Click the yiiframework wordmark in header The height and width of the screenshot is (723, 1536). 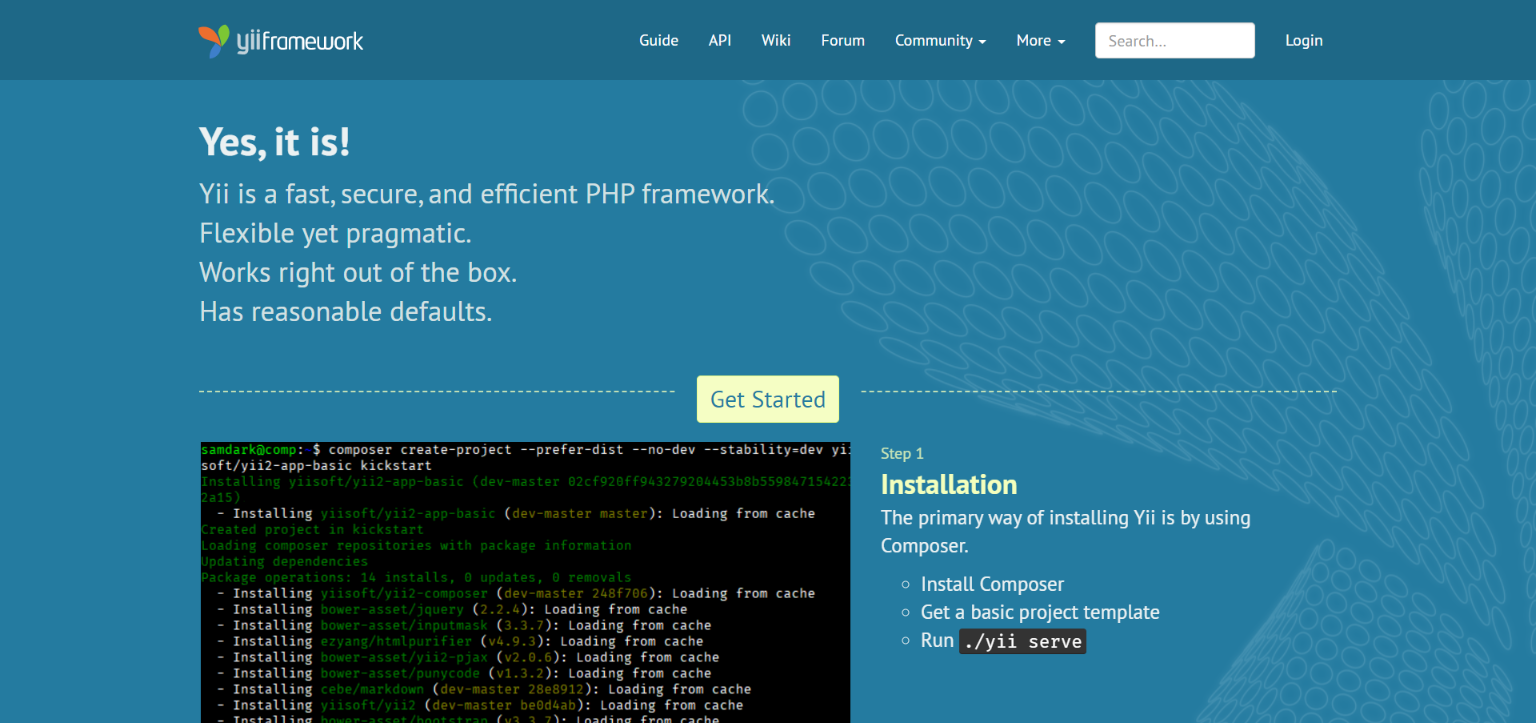tap(300, 41)
